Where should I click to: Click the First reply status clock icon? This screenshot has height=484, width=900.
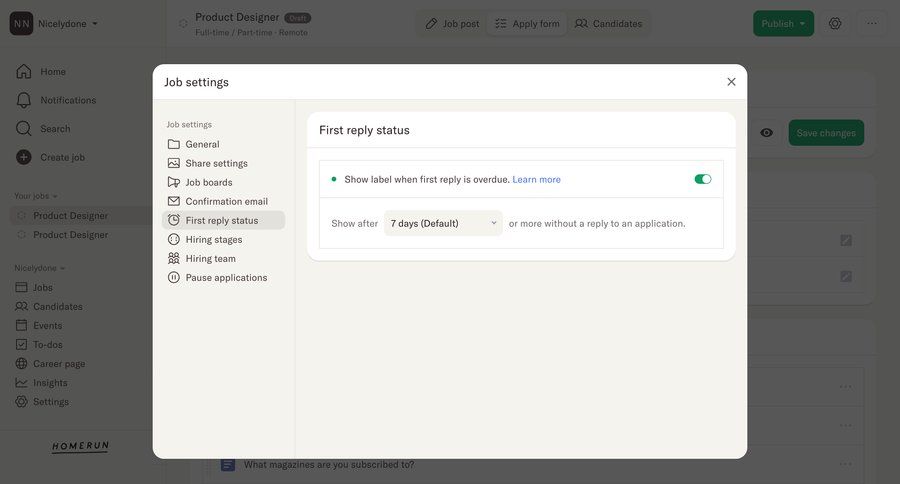coord(173,220)
